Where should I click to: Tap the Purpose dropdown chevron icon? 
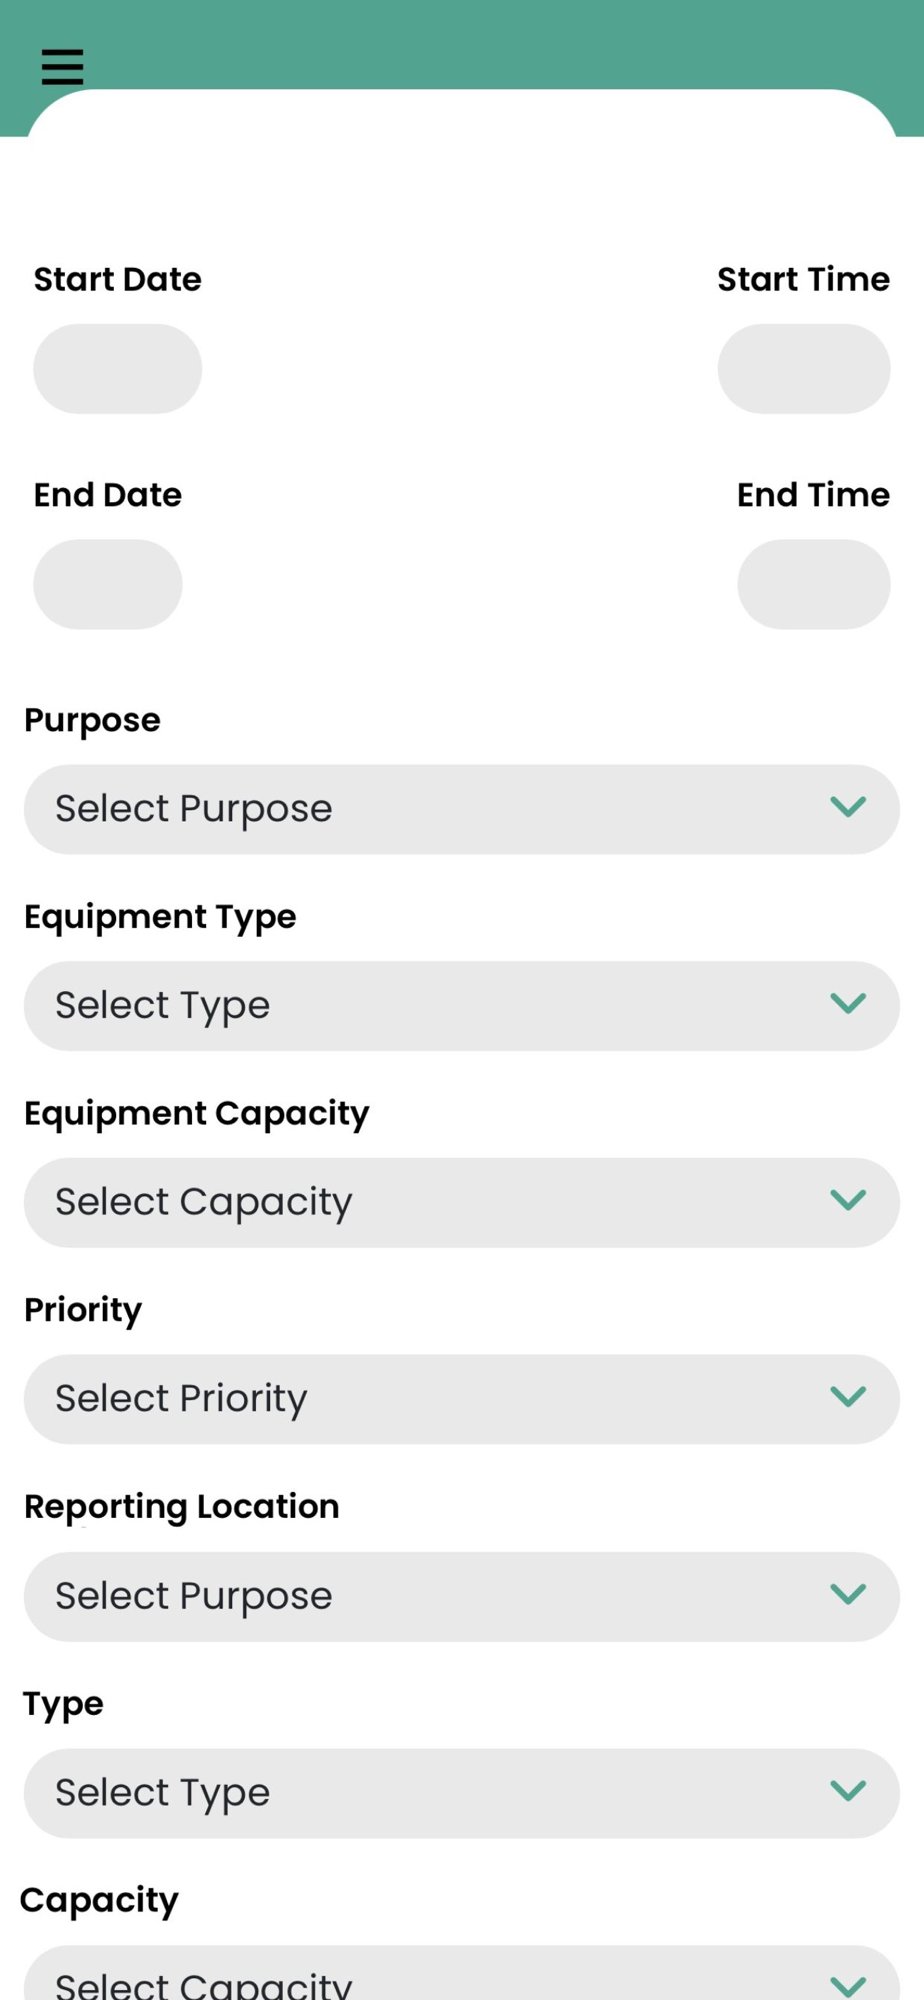coord(848,807)
